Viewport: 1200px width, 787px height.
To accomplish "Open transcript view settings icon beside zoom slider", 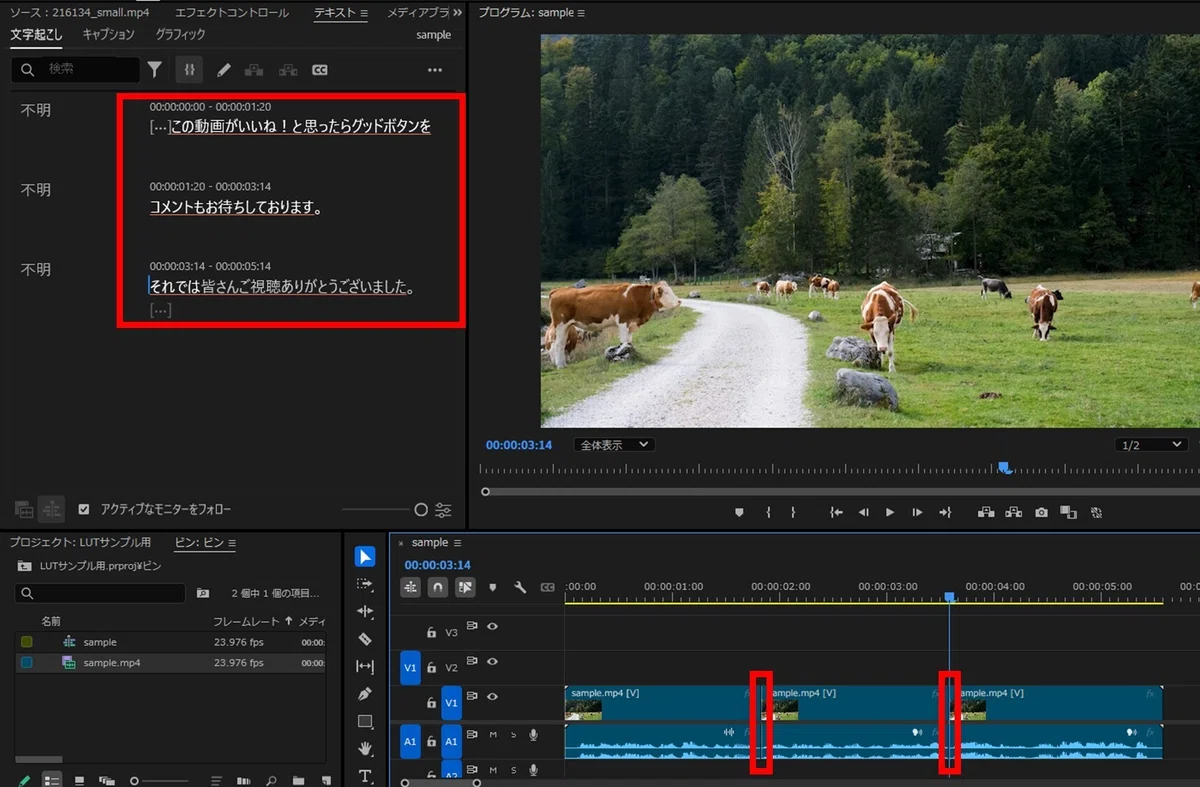I will (443, 510).
